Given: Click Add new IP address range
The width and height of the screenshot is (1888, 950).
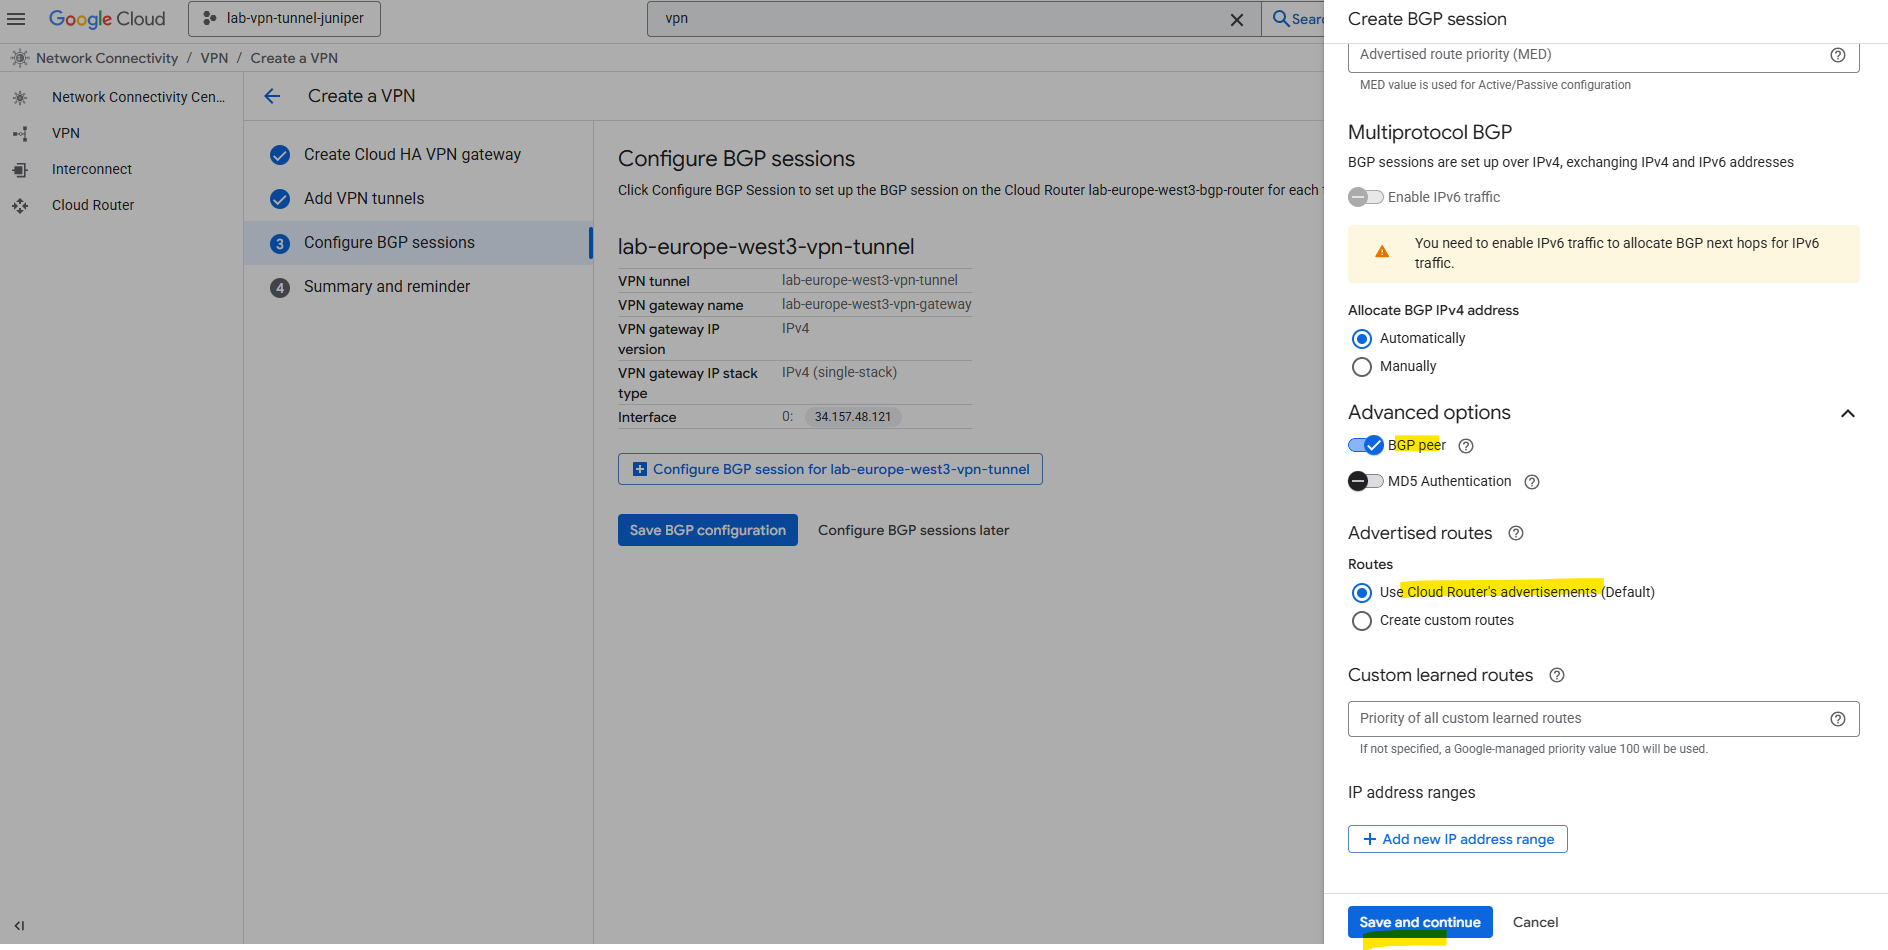Looking at the screenshot, I should [x=1458, y=839].
